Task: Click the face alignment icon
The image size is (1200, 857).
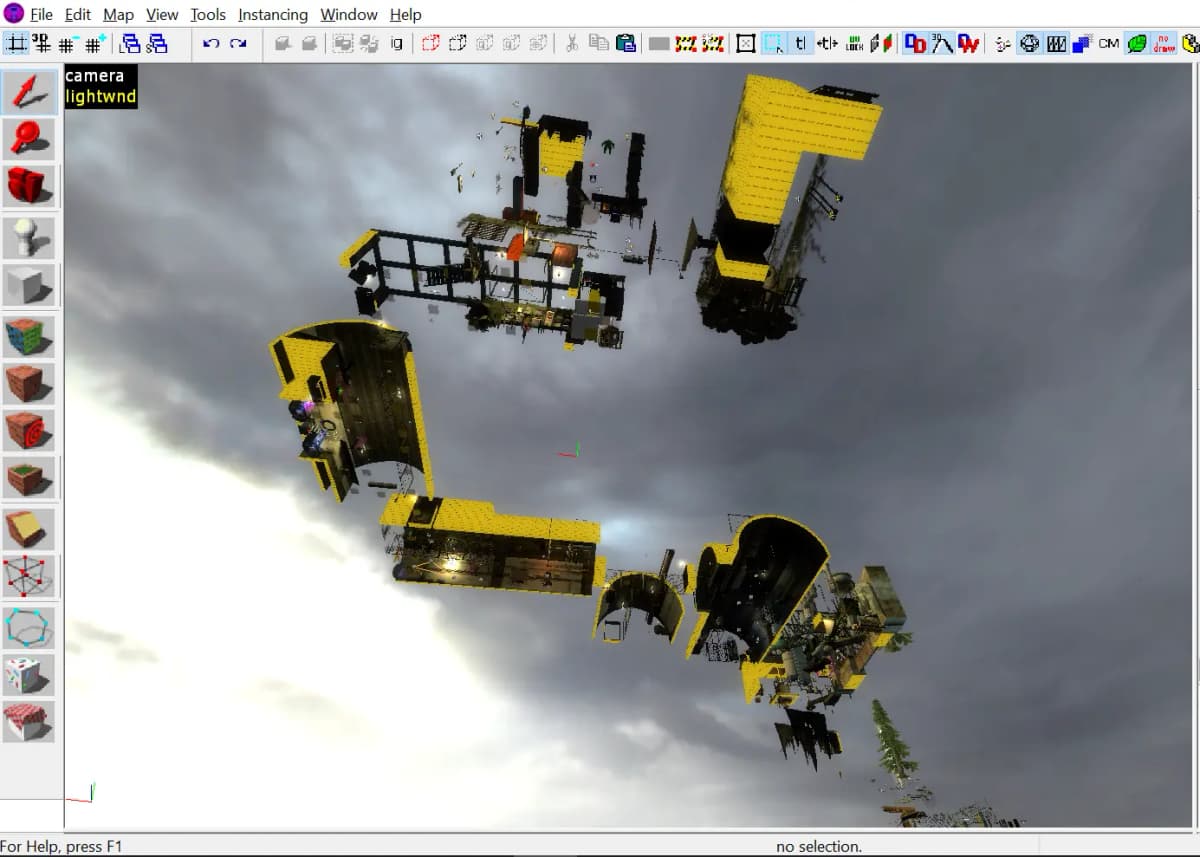Action: (x=881, y=43)
